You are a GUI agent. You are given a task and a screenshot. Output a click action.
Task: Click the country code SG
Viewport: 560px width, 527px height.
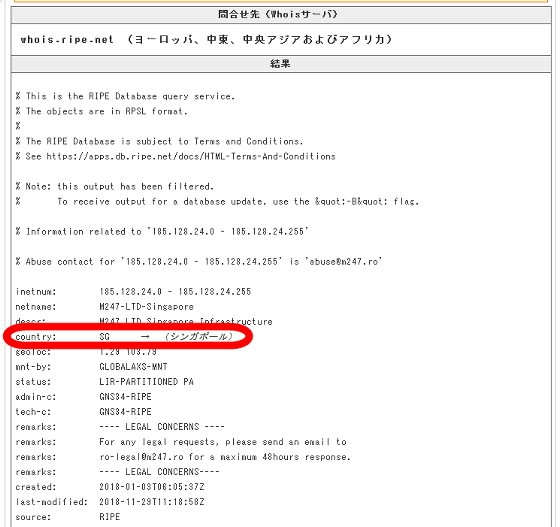pyautogui.click(x=105, y=337)
